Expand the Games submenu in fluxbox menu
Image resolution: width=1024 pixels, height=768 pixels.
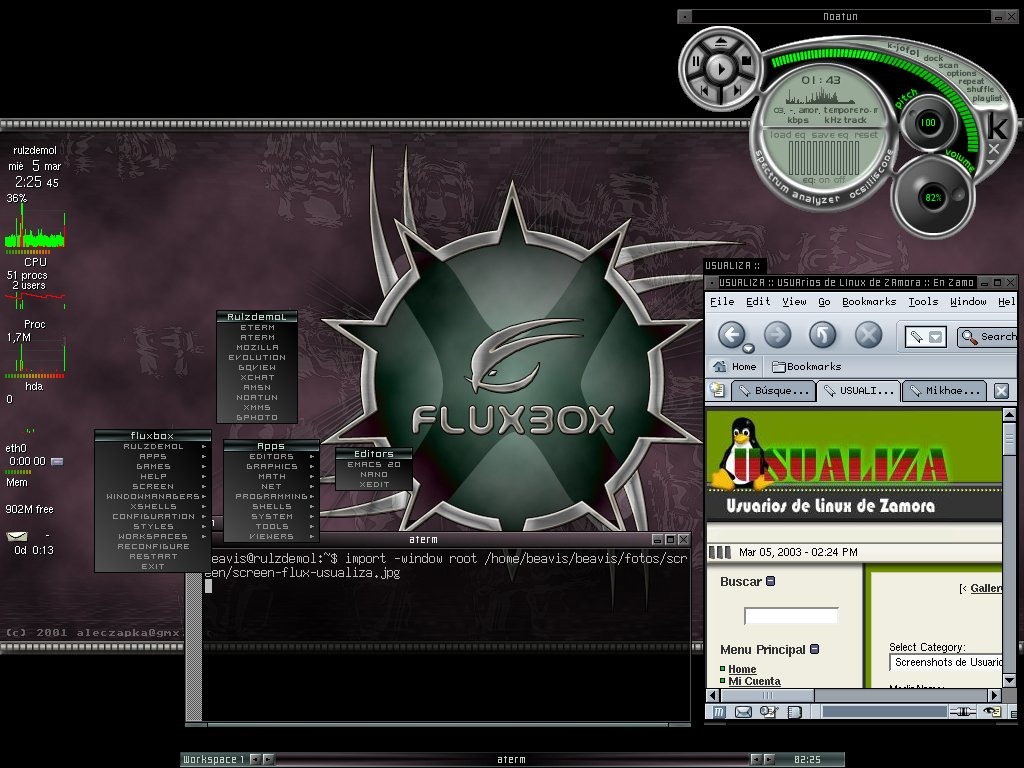point(153,466)
